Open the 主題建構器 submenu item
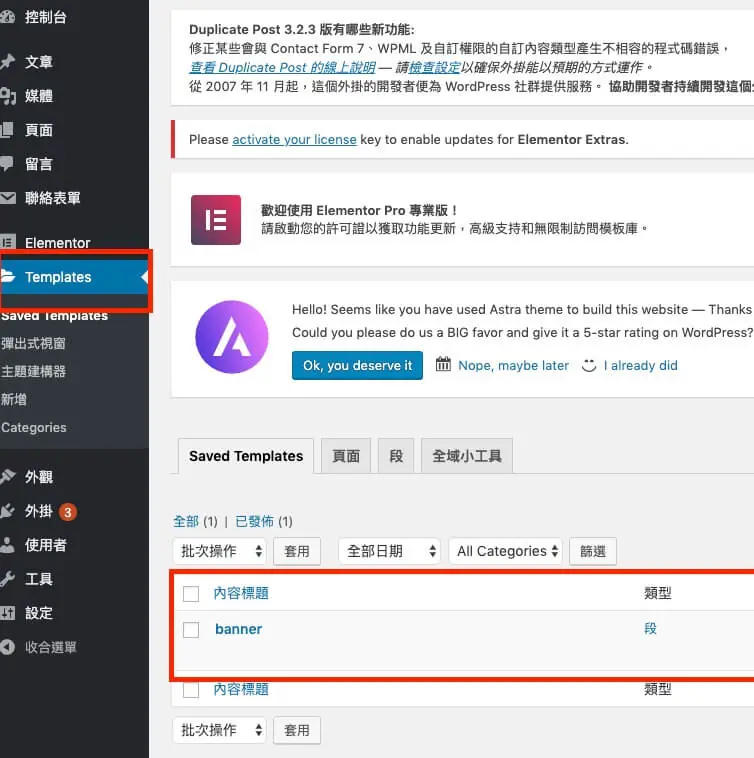754x758 pixels. pos(33,371)
